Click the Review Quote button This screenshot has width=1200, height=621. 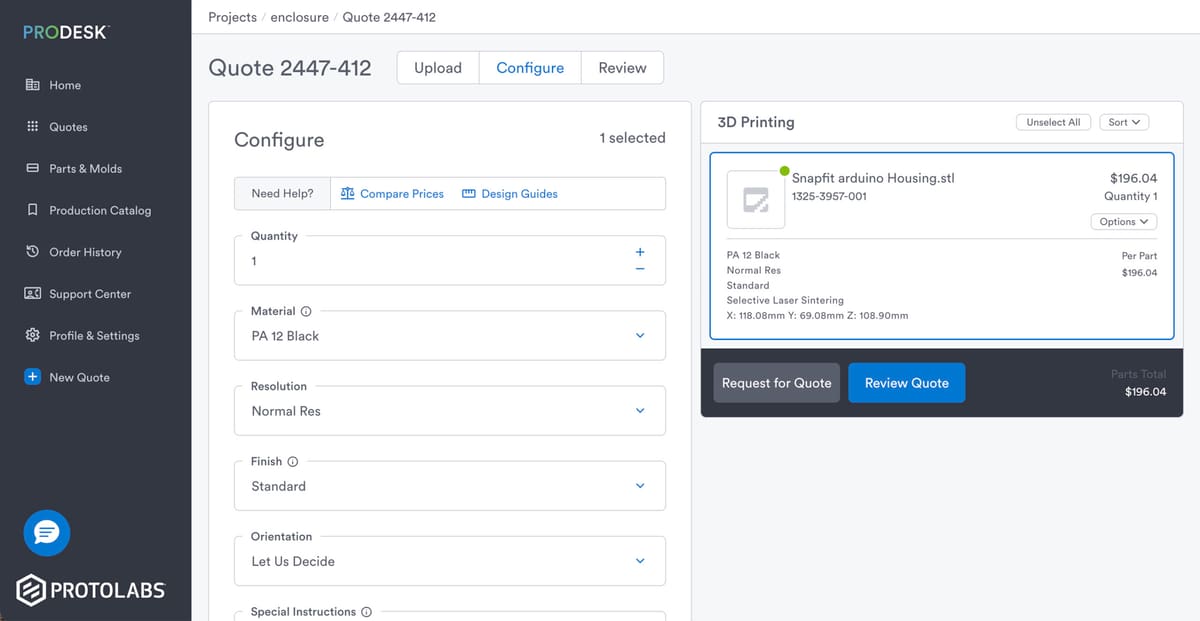pyautogui.click(x=907, y=383)
